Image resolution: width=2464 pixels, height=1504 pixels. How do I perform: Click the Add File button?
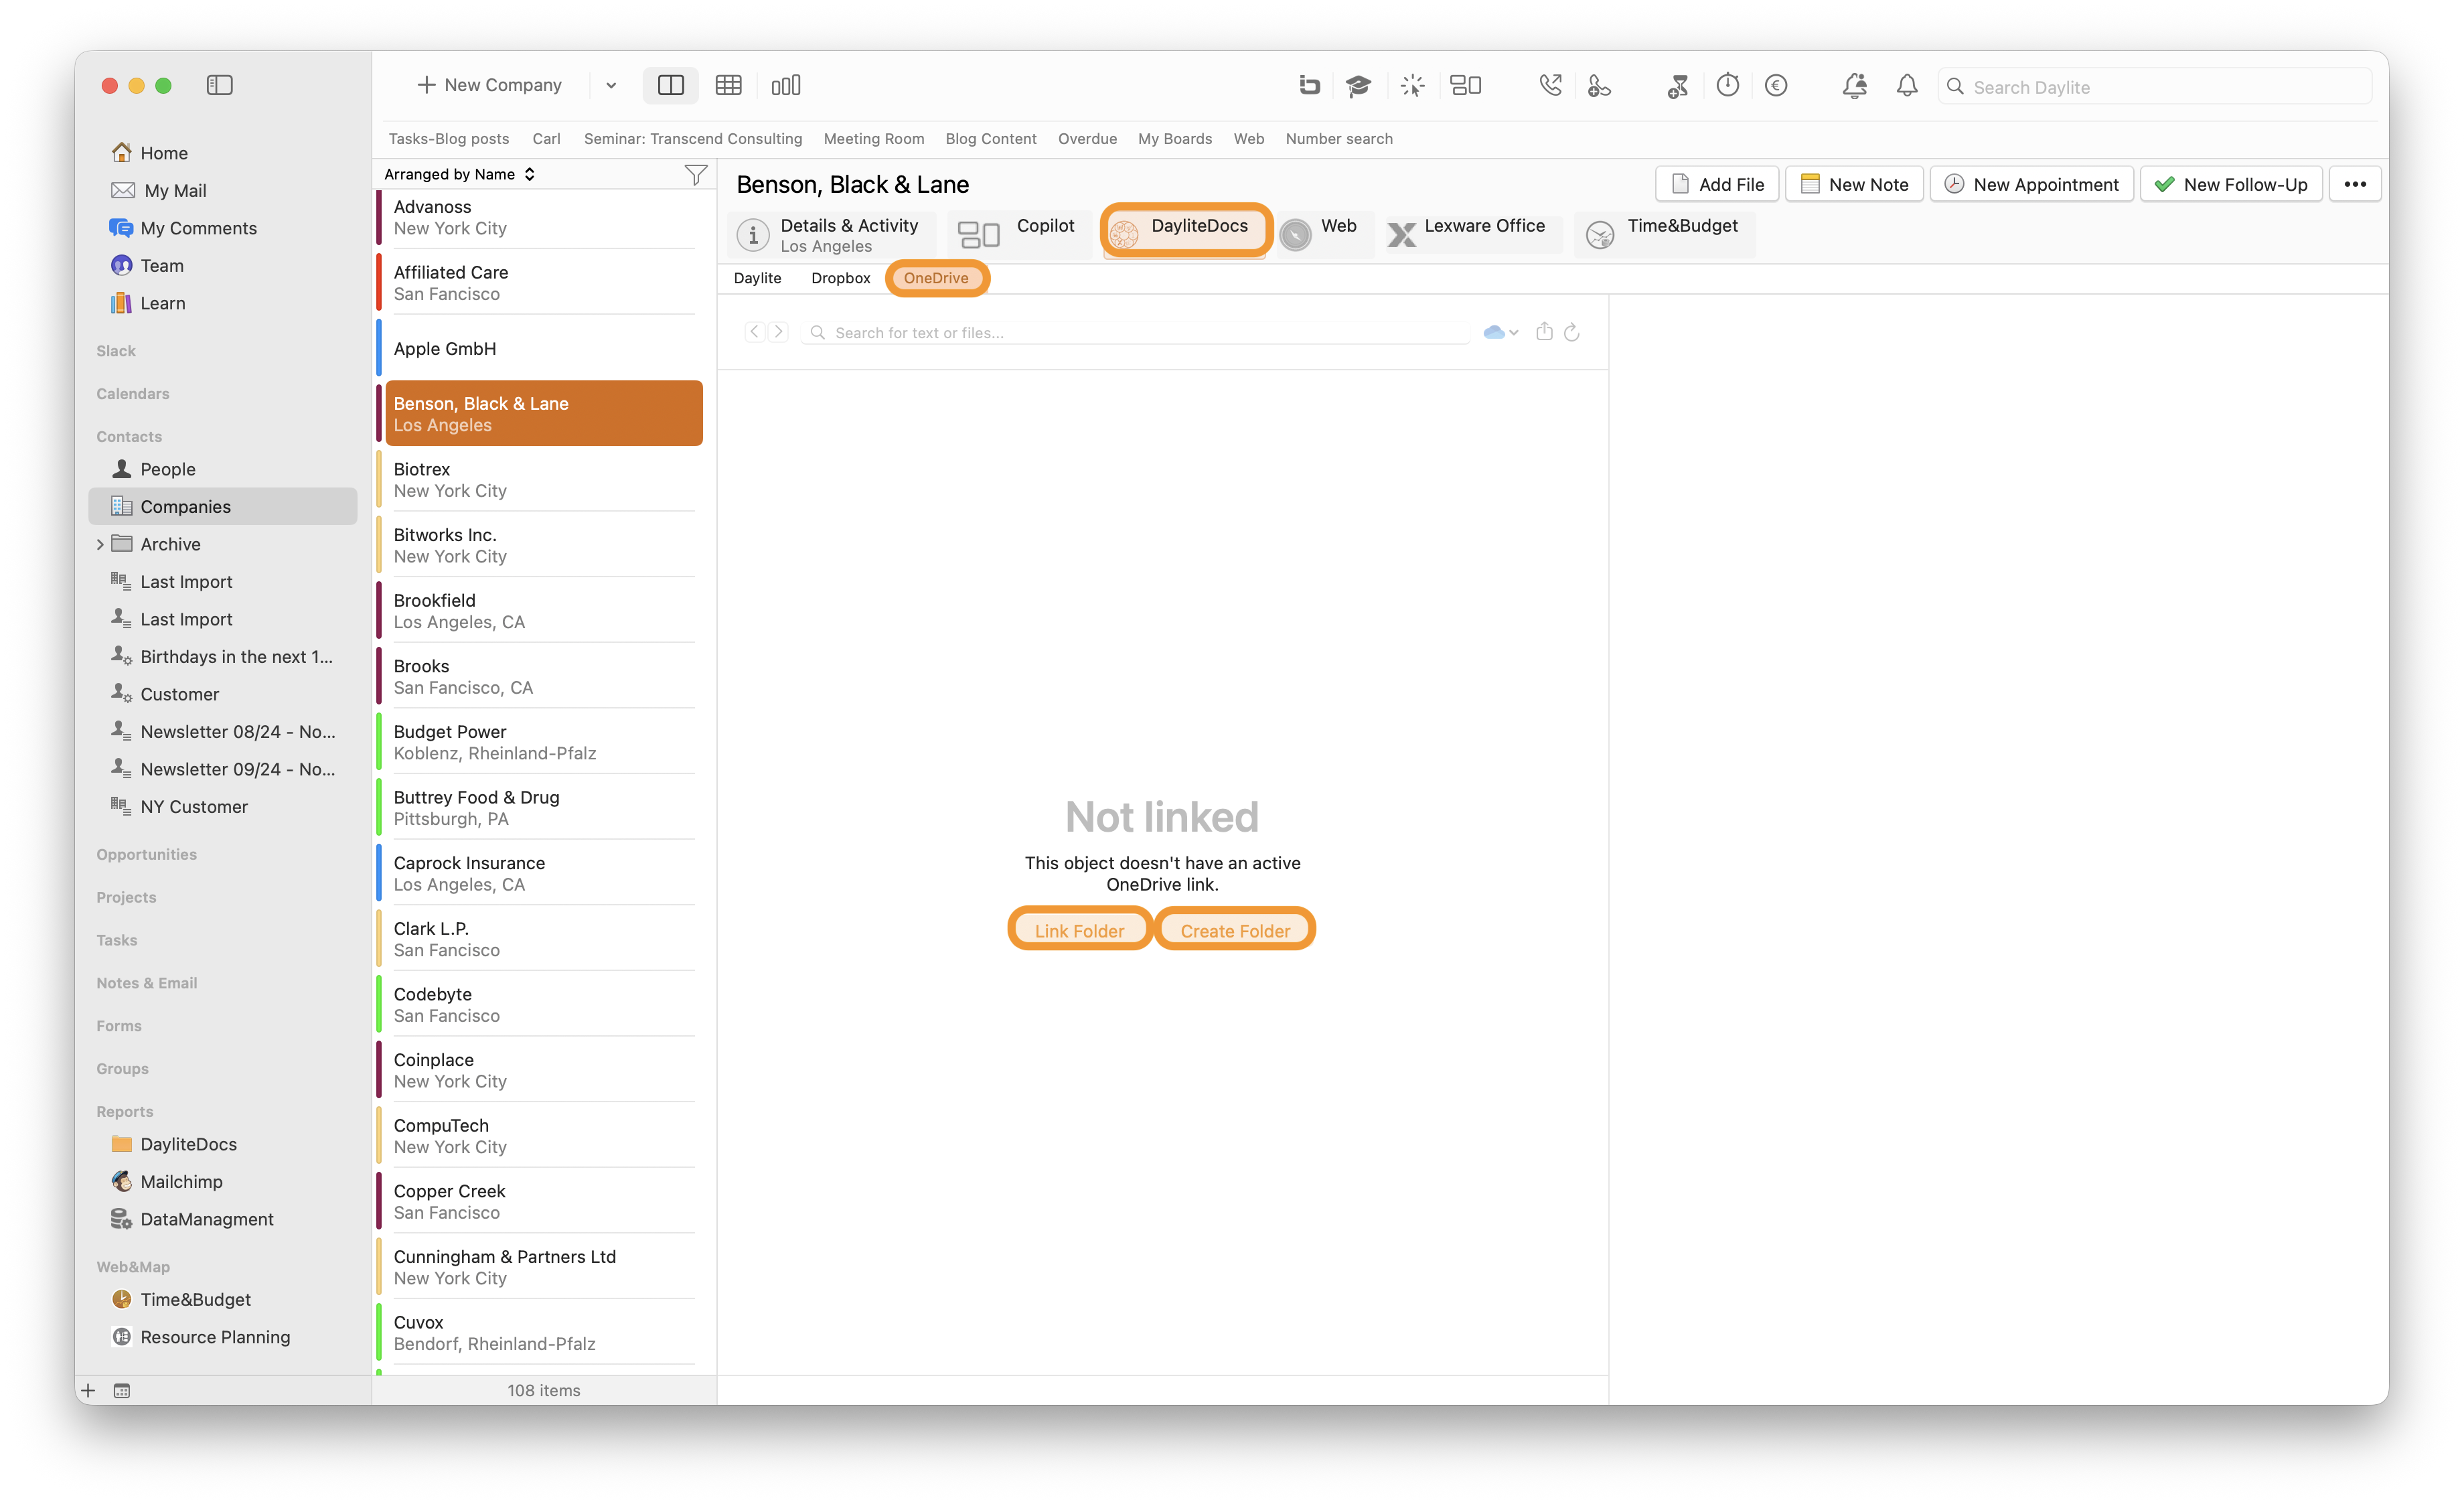(x=1717, y=184)
